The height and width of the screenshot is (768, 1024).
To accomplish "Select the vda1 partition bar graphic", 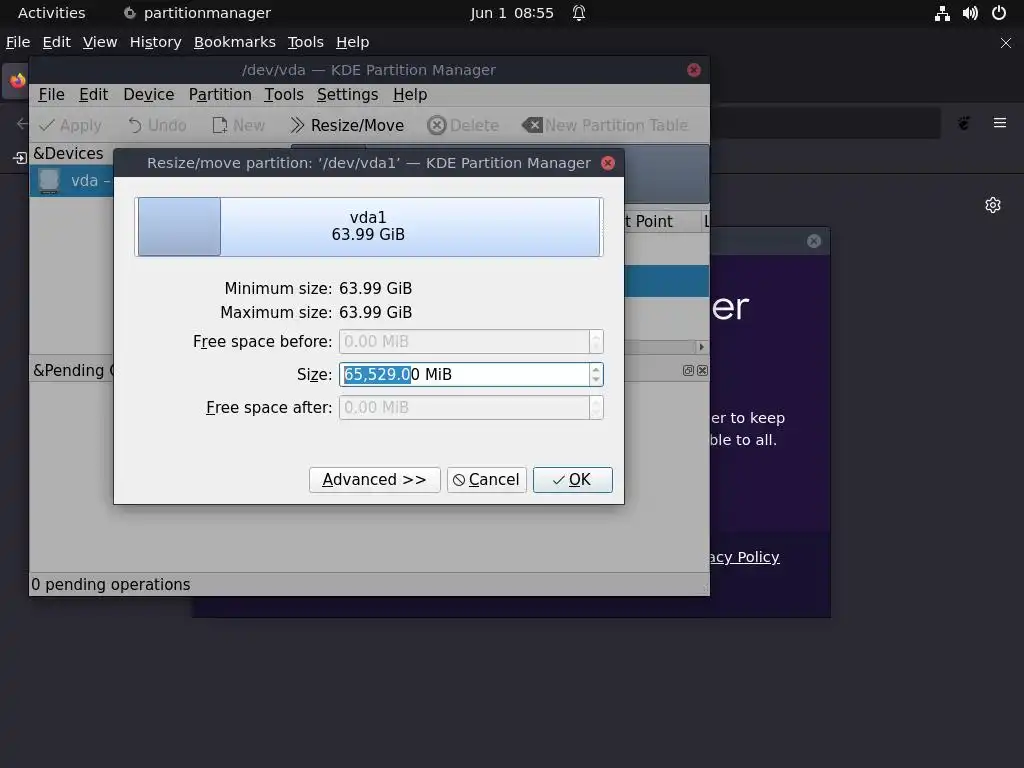I will [x=368, y=227].
